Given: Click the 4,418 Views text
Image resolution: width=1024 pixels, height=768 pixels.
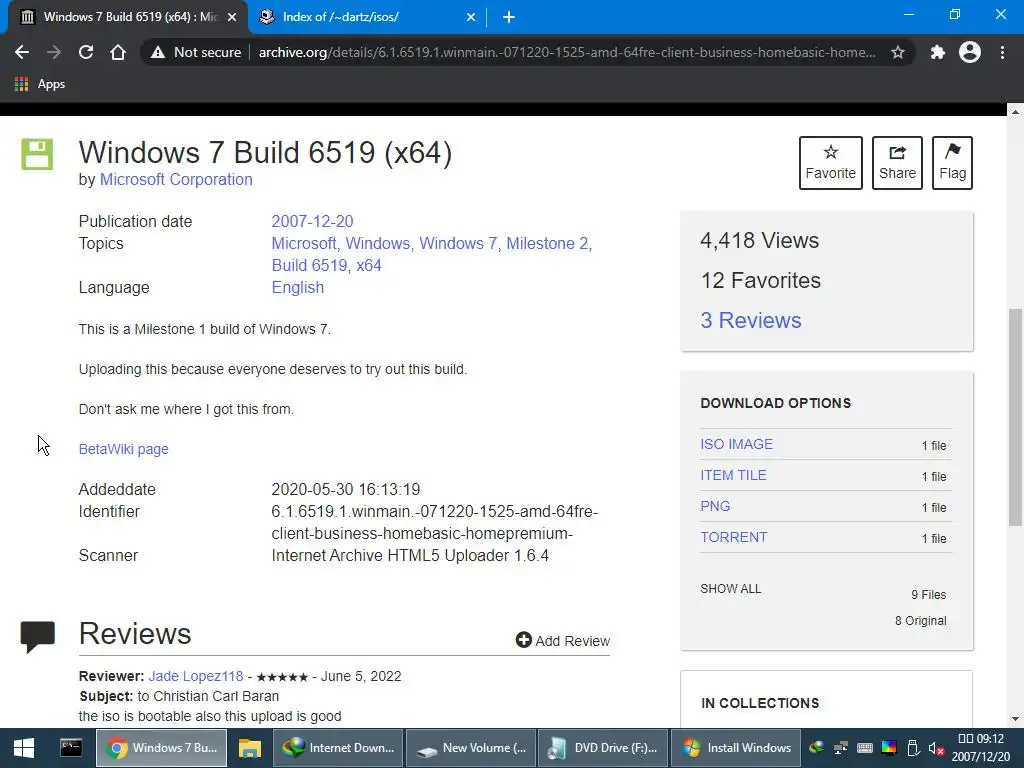Looking at the screenshot, I should pos(760,240).
